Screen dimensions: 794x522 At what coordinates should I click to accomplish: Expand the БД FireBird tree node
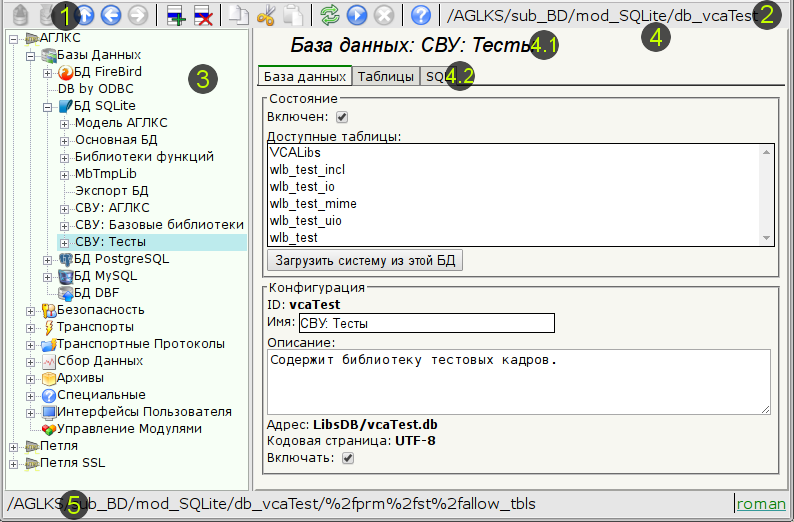click(x=48, y=73)
